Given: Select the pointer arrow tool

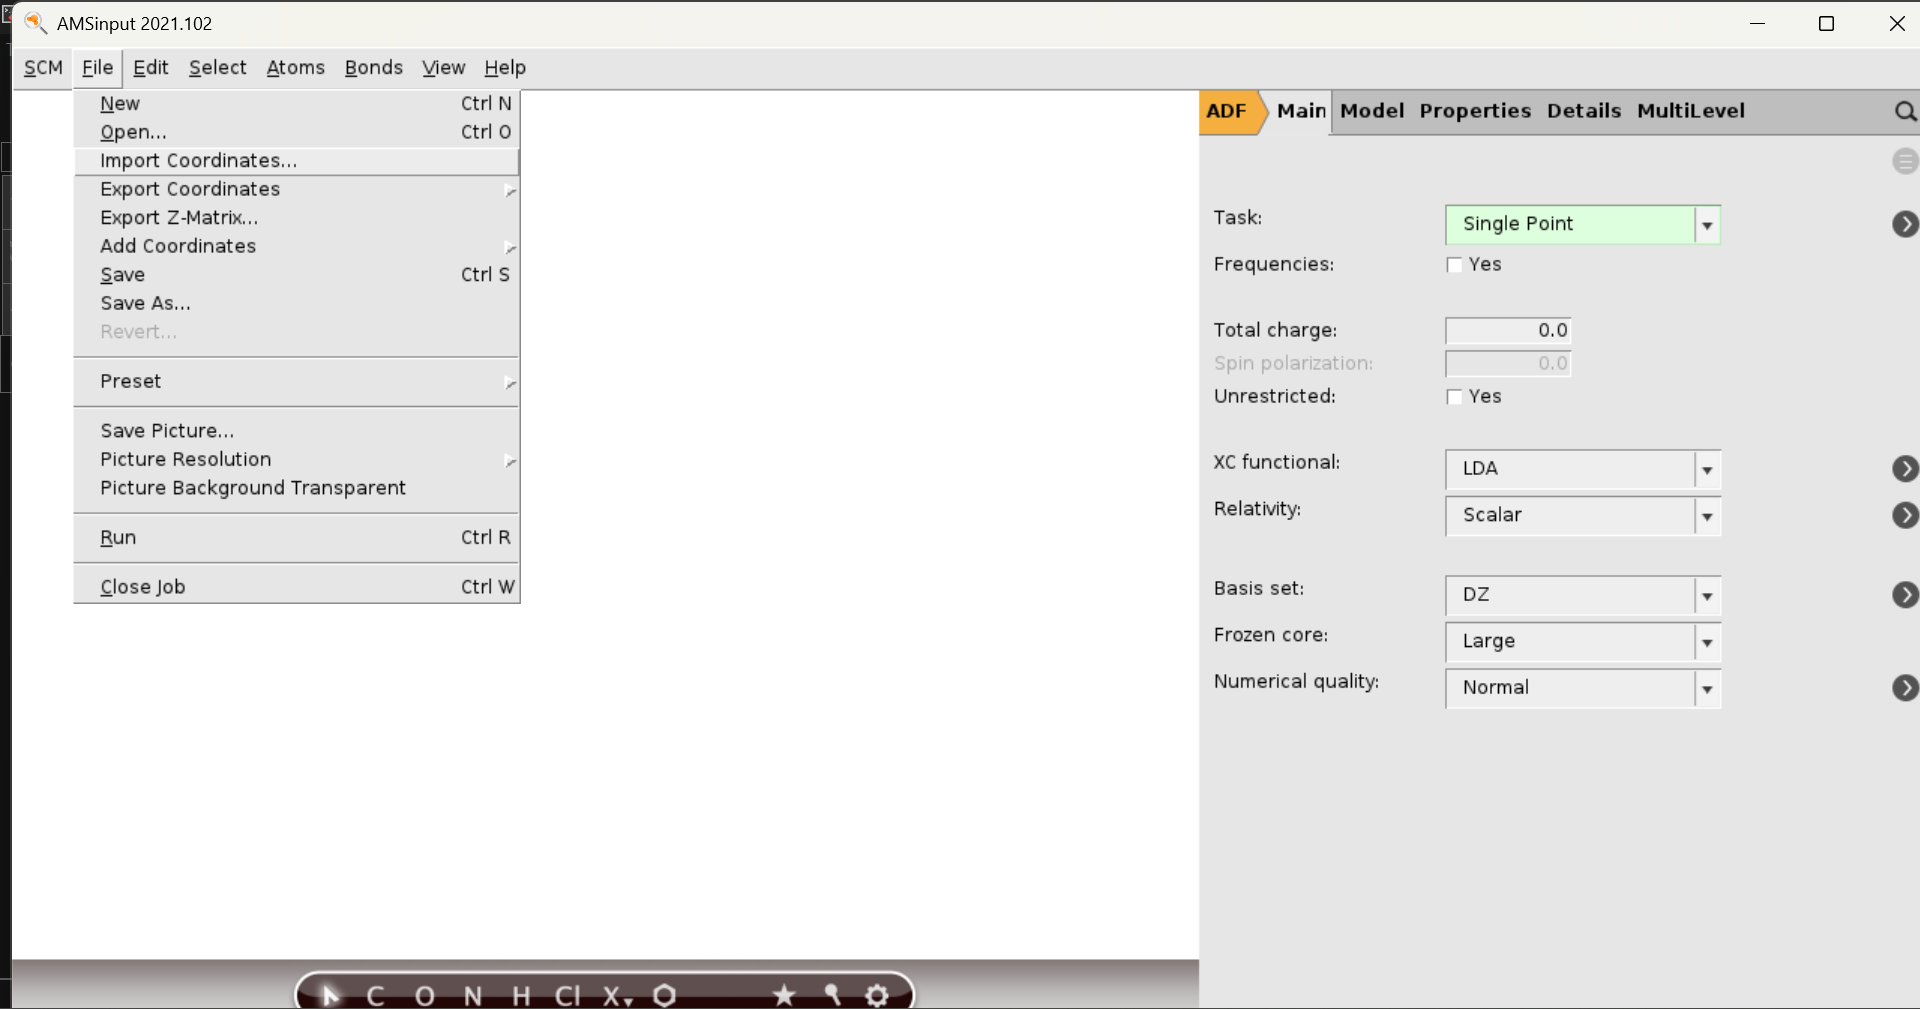Looking at the screenshot, I should pyautogui.click(x=331, y=995).
